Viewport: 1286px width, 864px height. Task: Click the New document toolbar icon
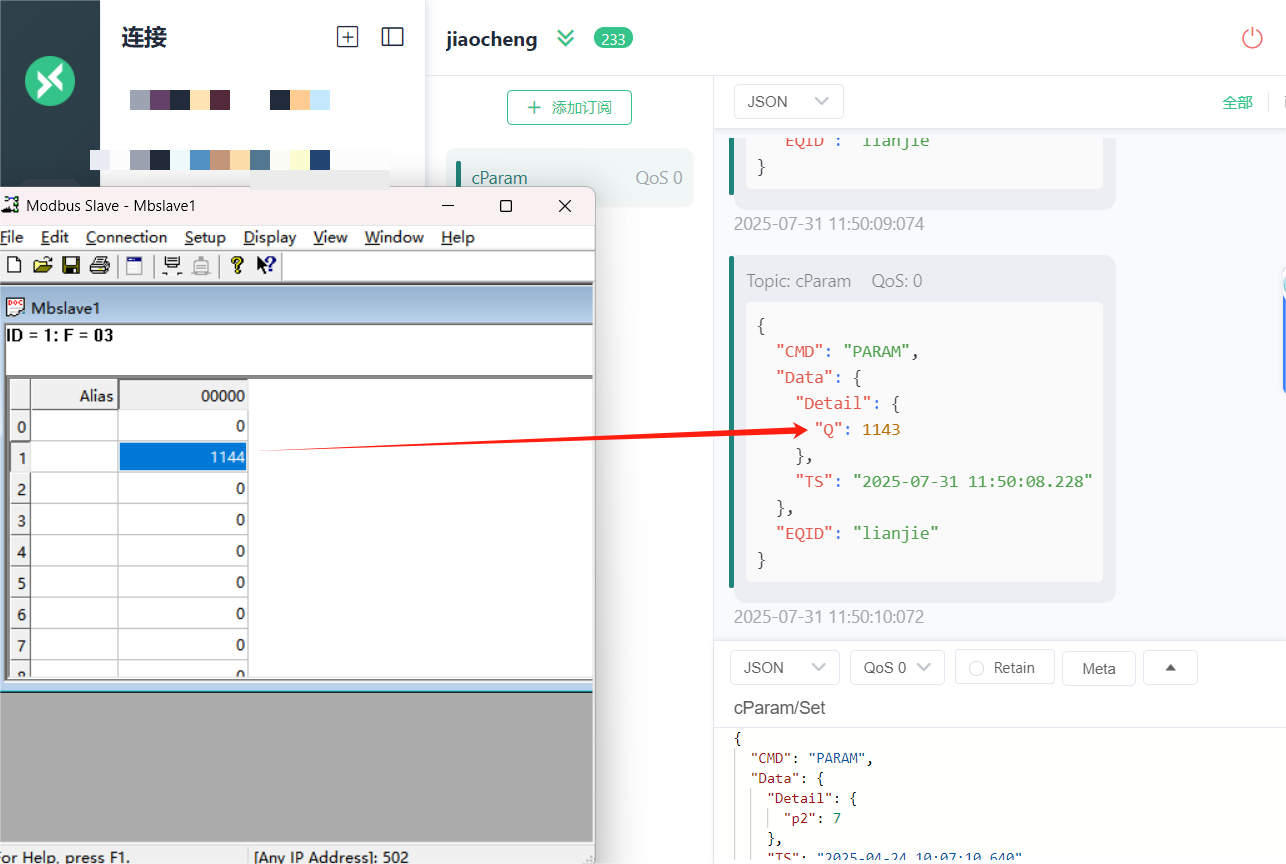(x=14, y=265)
